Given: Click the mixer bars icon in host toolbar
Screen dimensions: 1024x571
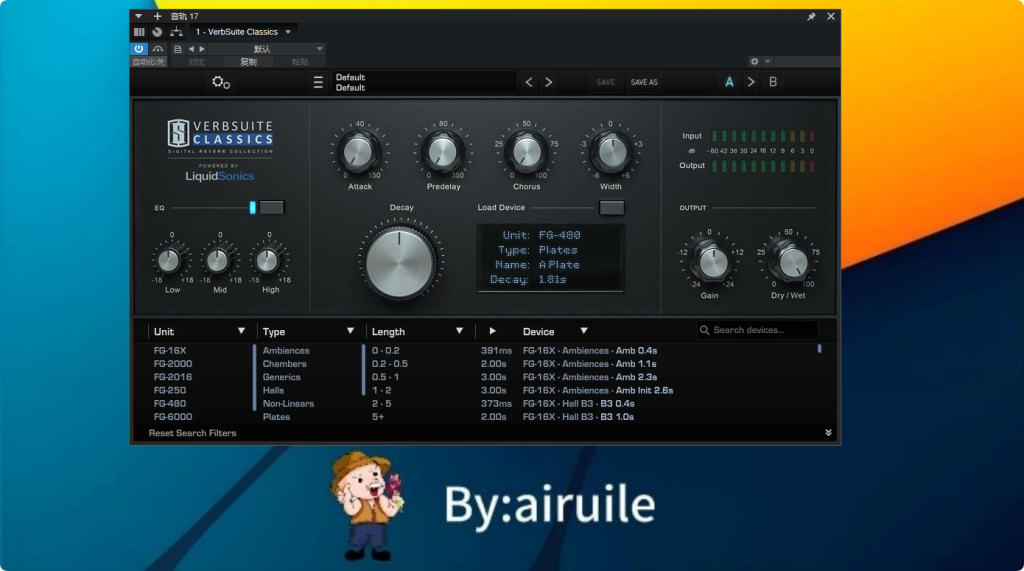Looking at the screenshot, I should click(x=139, y=32).
